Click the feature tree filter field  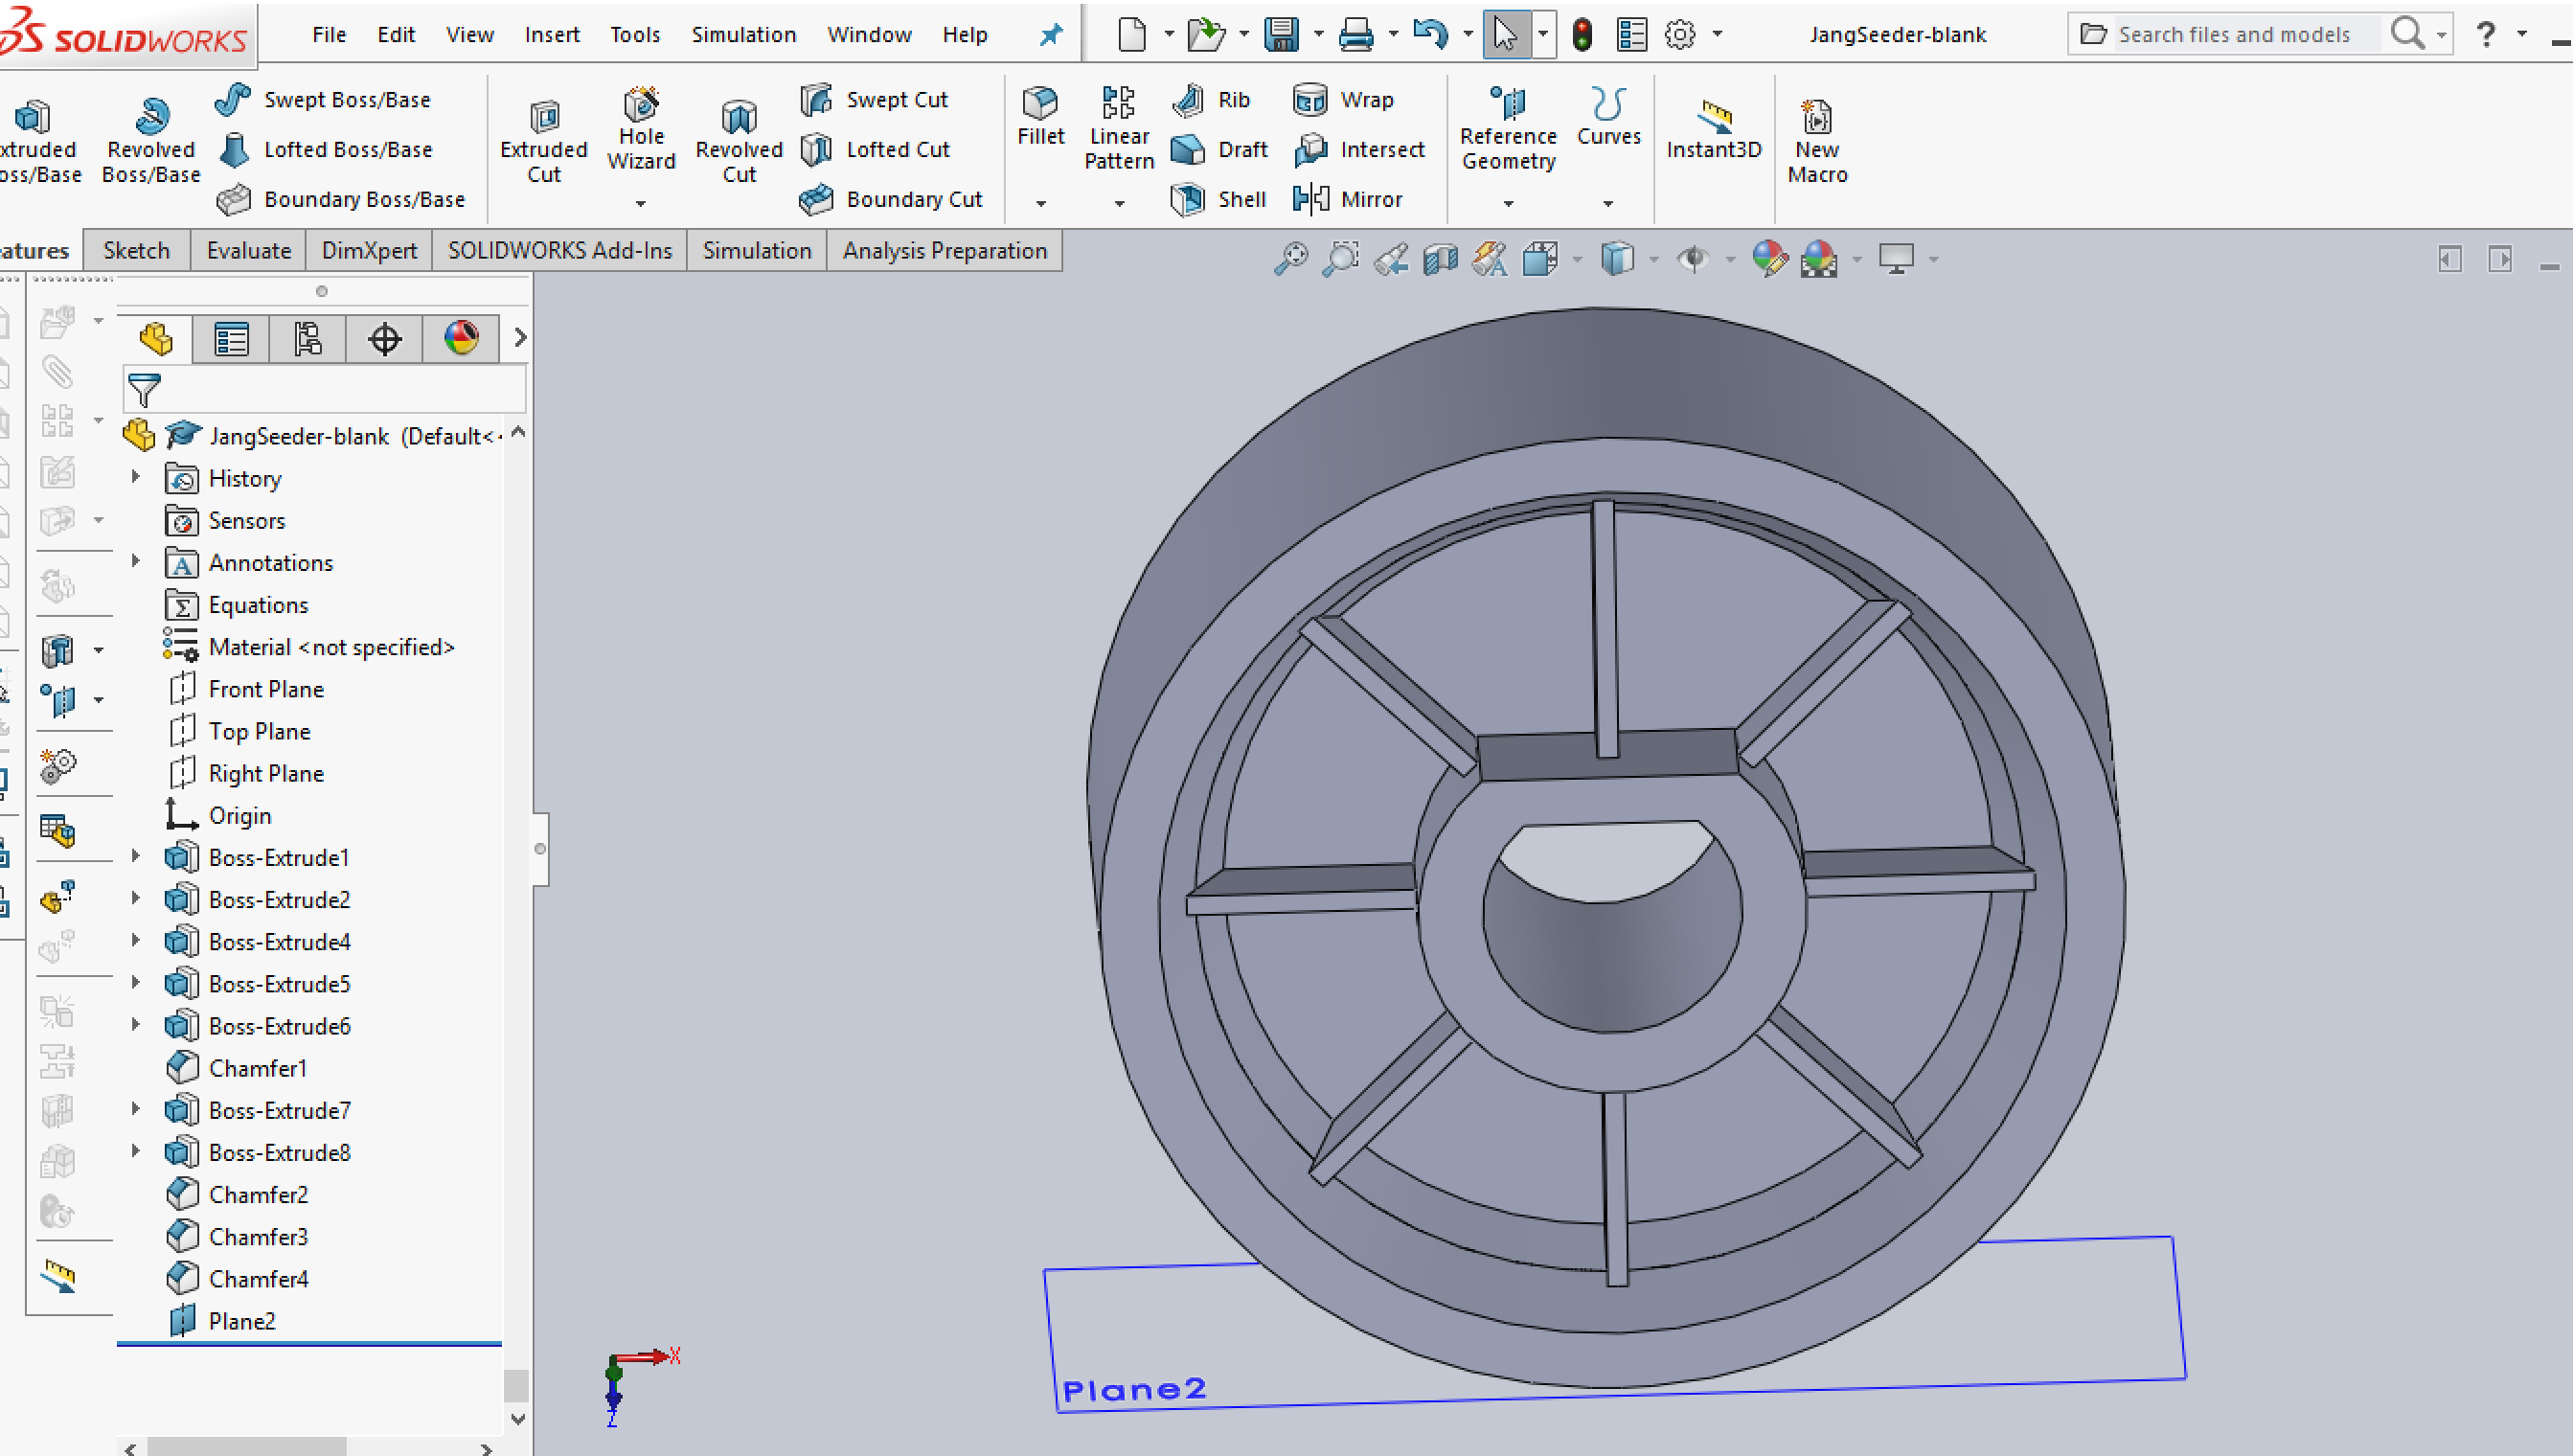pos(324,389)
